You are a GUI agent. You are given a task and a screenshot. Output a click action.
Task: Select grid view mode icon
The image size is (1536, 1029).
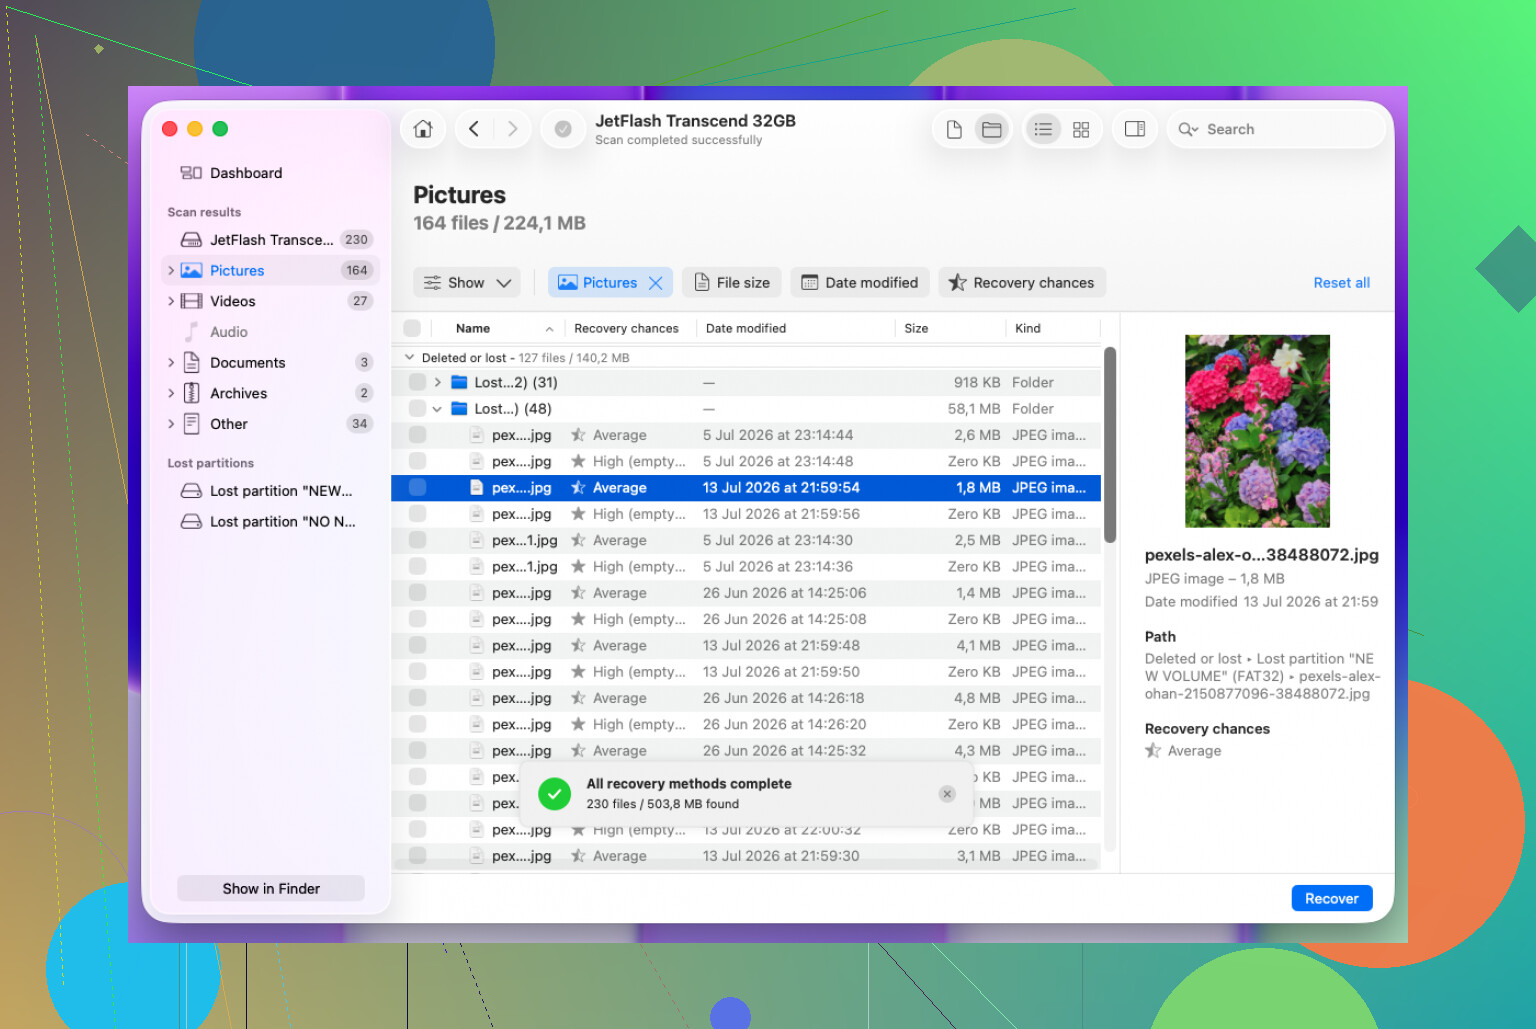point(1081,129)
